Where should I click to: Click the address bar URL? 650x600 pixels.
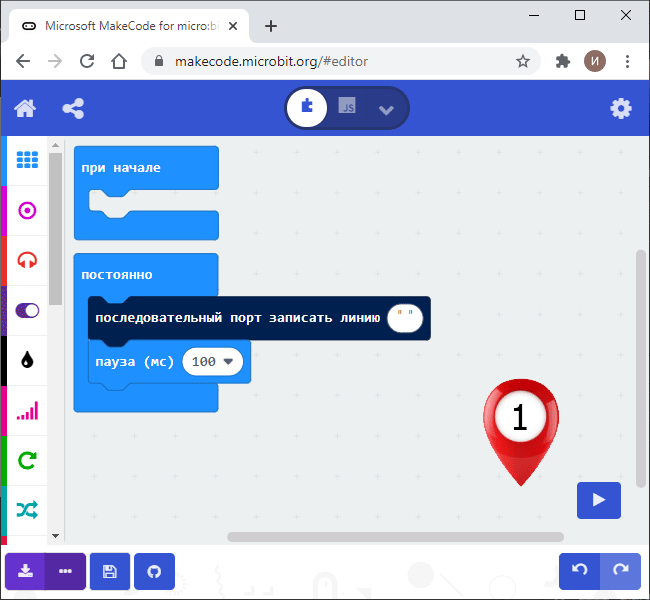click(x=271, y=61)
